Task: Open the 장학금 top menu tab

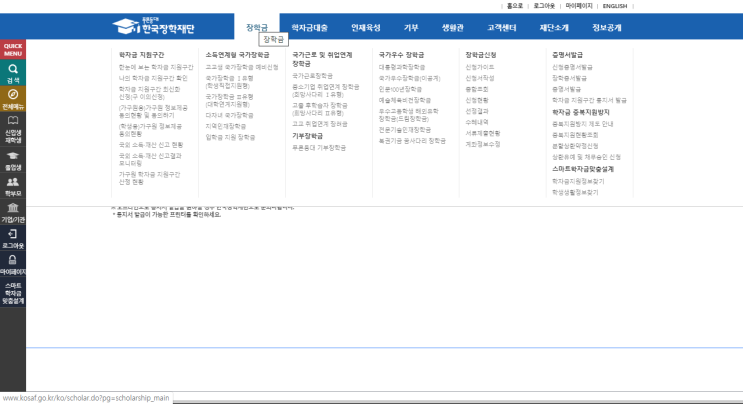Action: pos(256,27)
